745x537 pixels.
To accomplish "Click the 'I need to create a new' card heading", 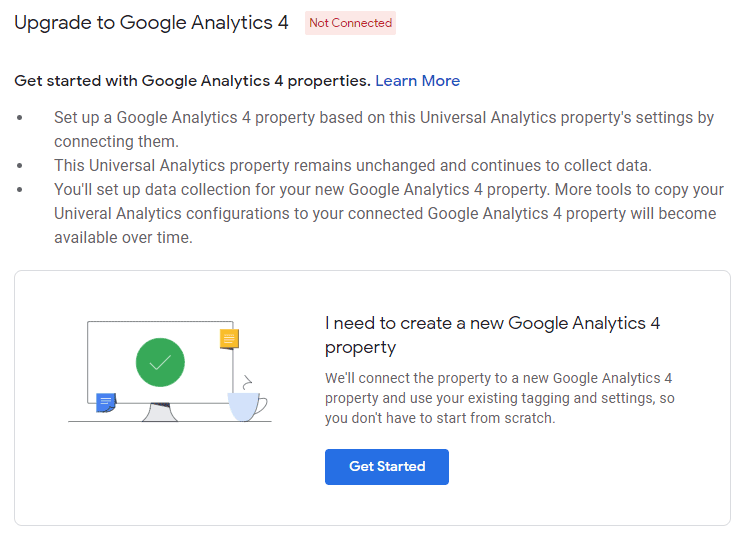I will pyautogui.click(x=492, y=335).
